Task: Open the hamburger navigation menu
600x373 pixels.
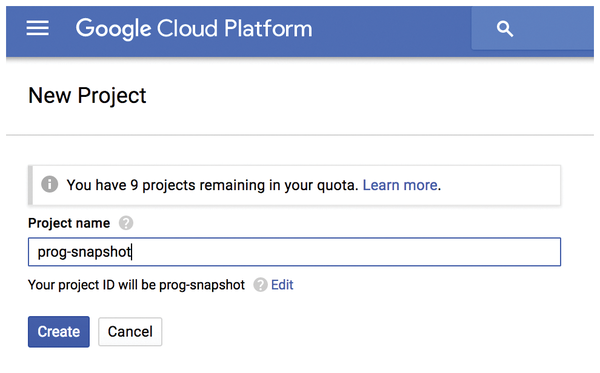Action: (38, 28)
